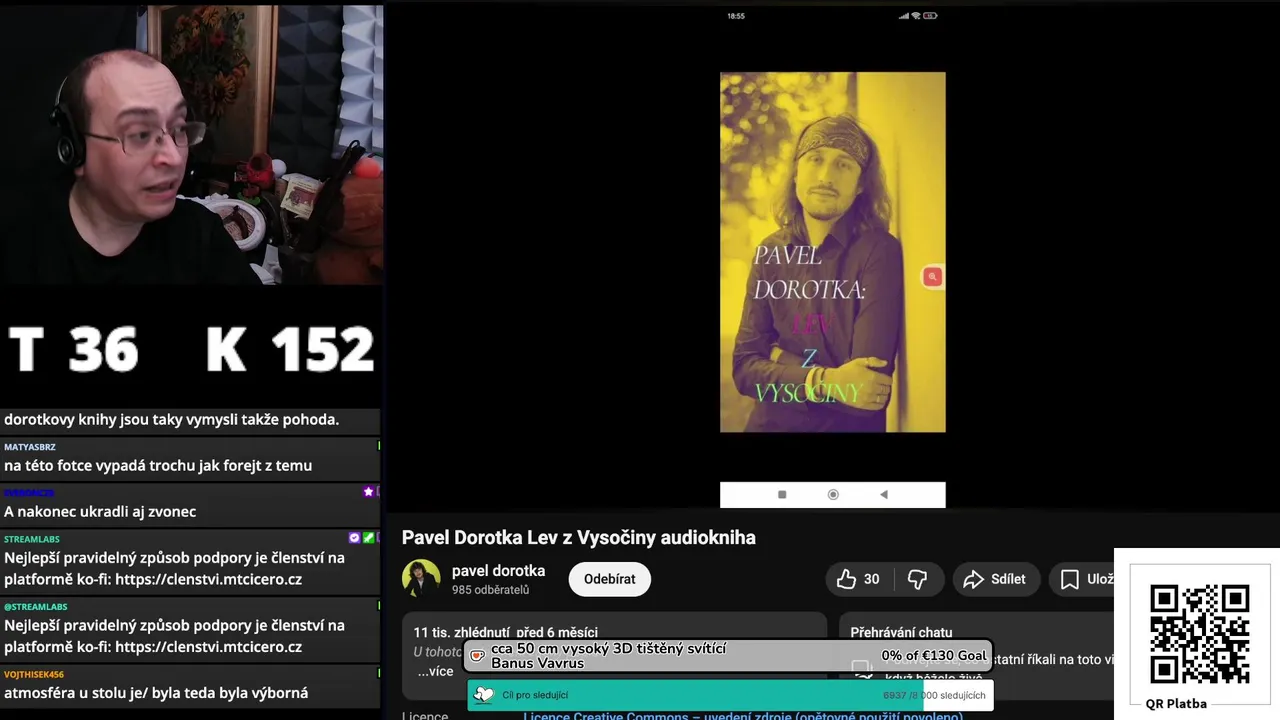1280x720 pixels.
Task: Click the chat message A nakonec ukradli aj zvonec
Action: point(100,512)
